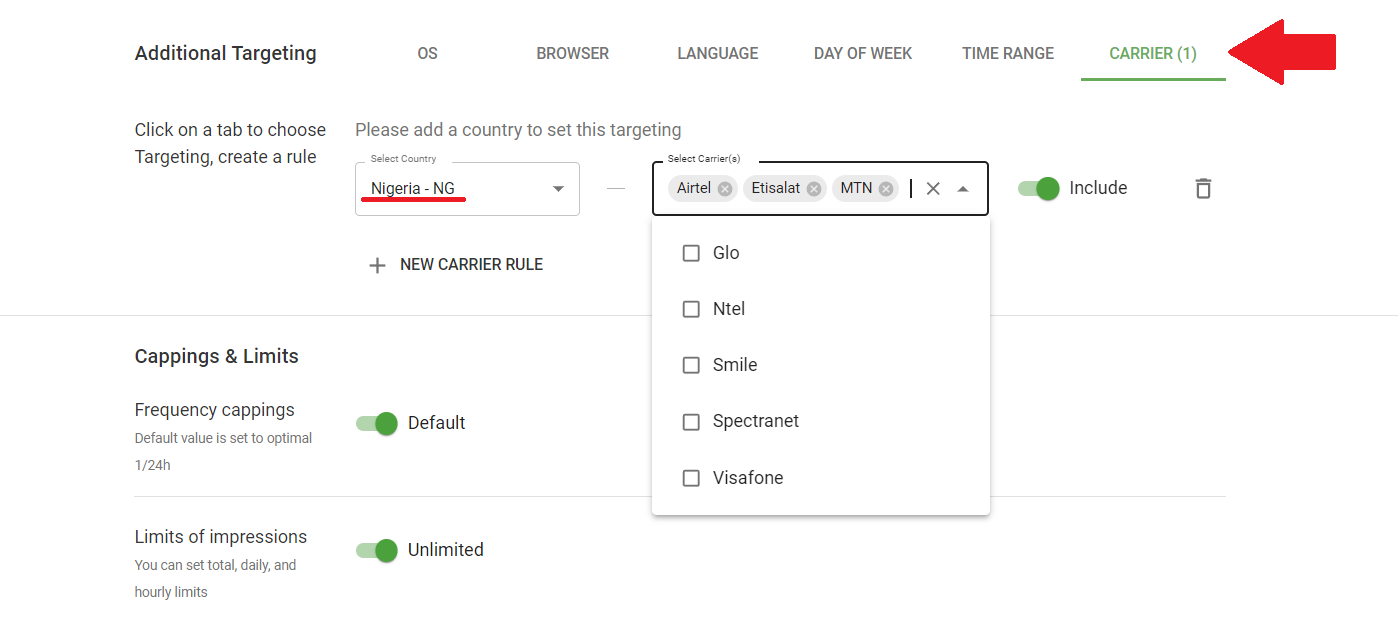Check the Visafone carrier option
This screenshot has height=618, width=1398.
(691, 478)
